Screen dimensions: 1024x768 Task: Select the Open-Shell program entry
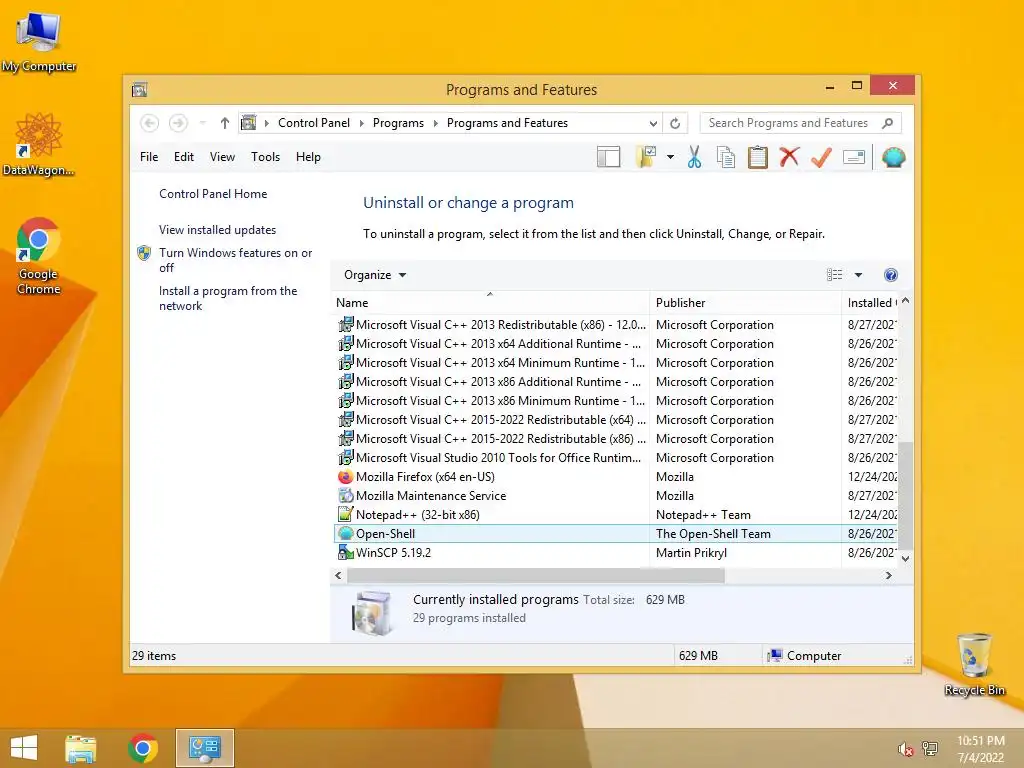coord(615,534)
